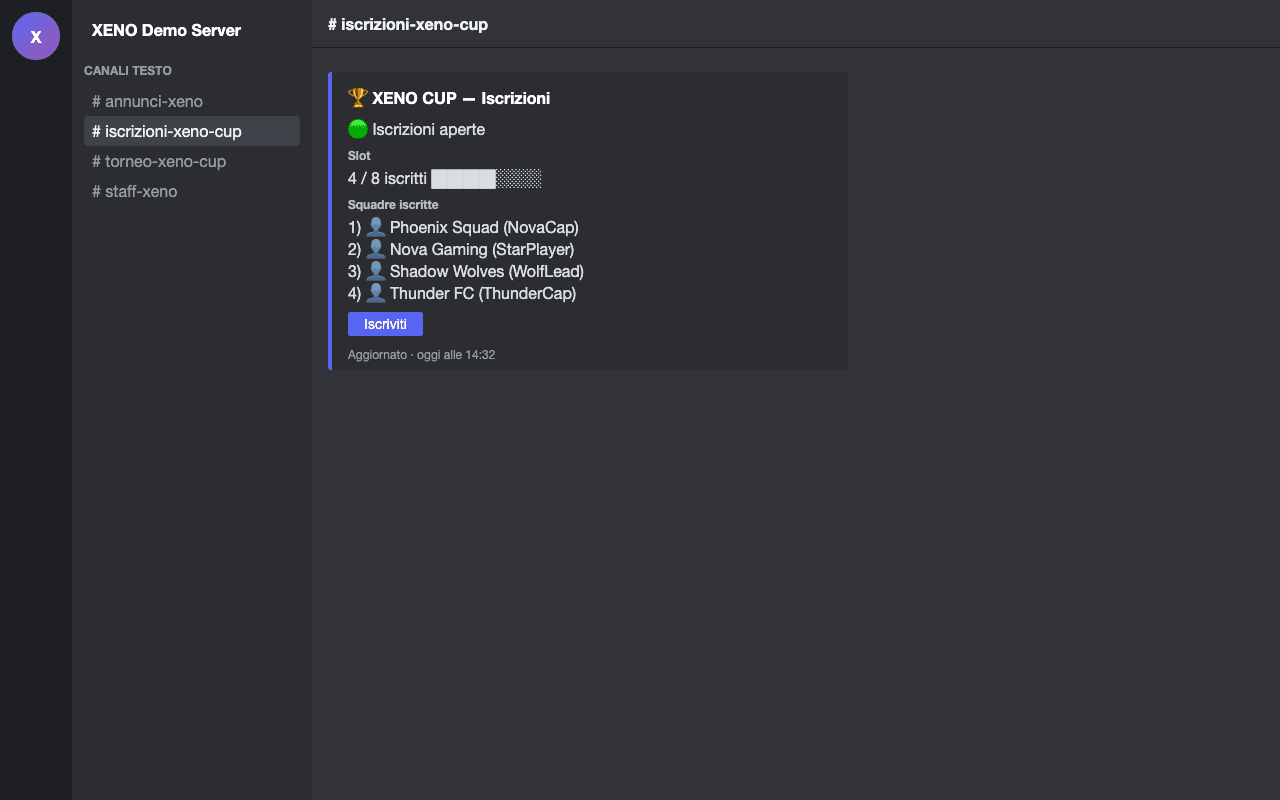
Task: Click the XENO Demo Server header
Action: click(166, 30)
